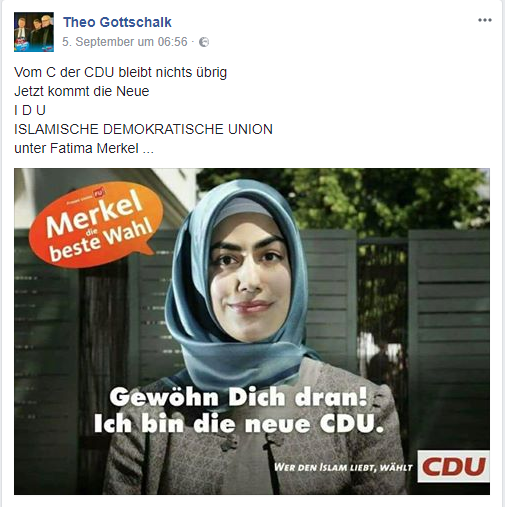Click the orange 'Merkel die beste Wahl' bubble

point(96,225)
